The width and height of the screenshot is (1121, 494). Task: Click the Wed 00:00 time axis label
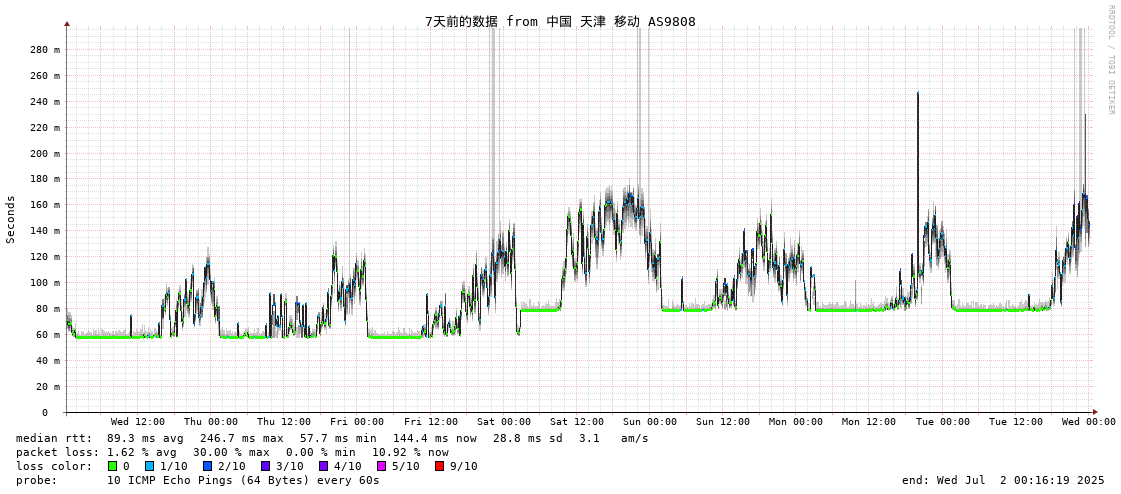tap(1089, 422)
